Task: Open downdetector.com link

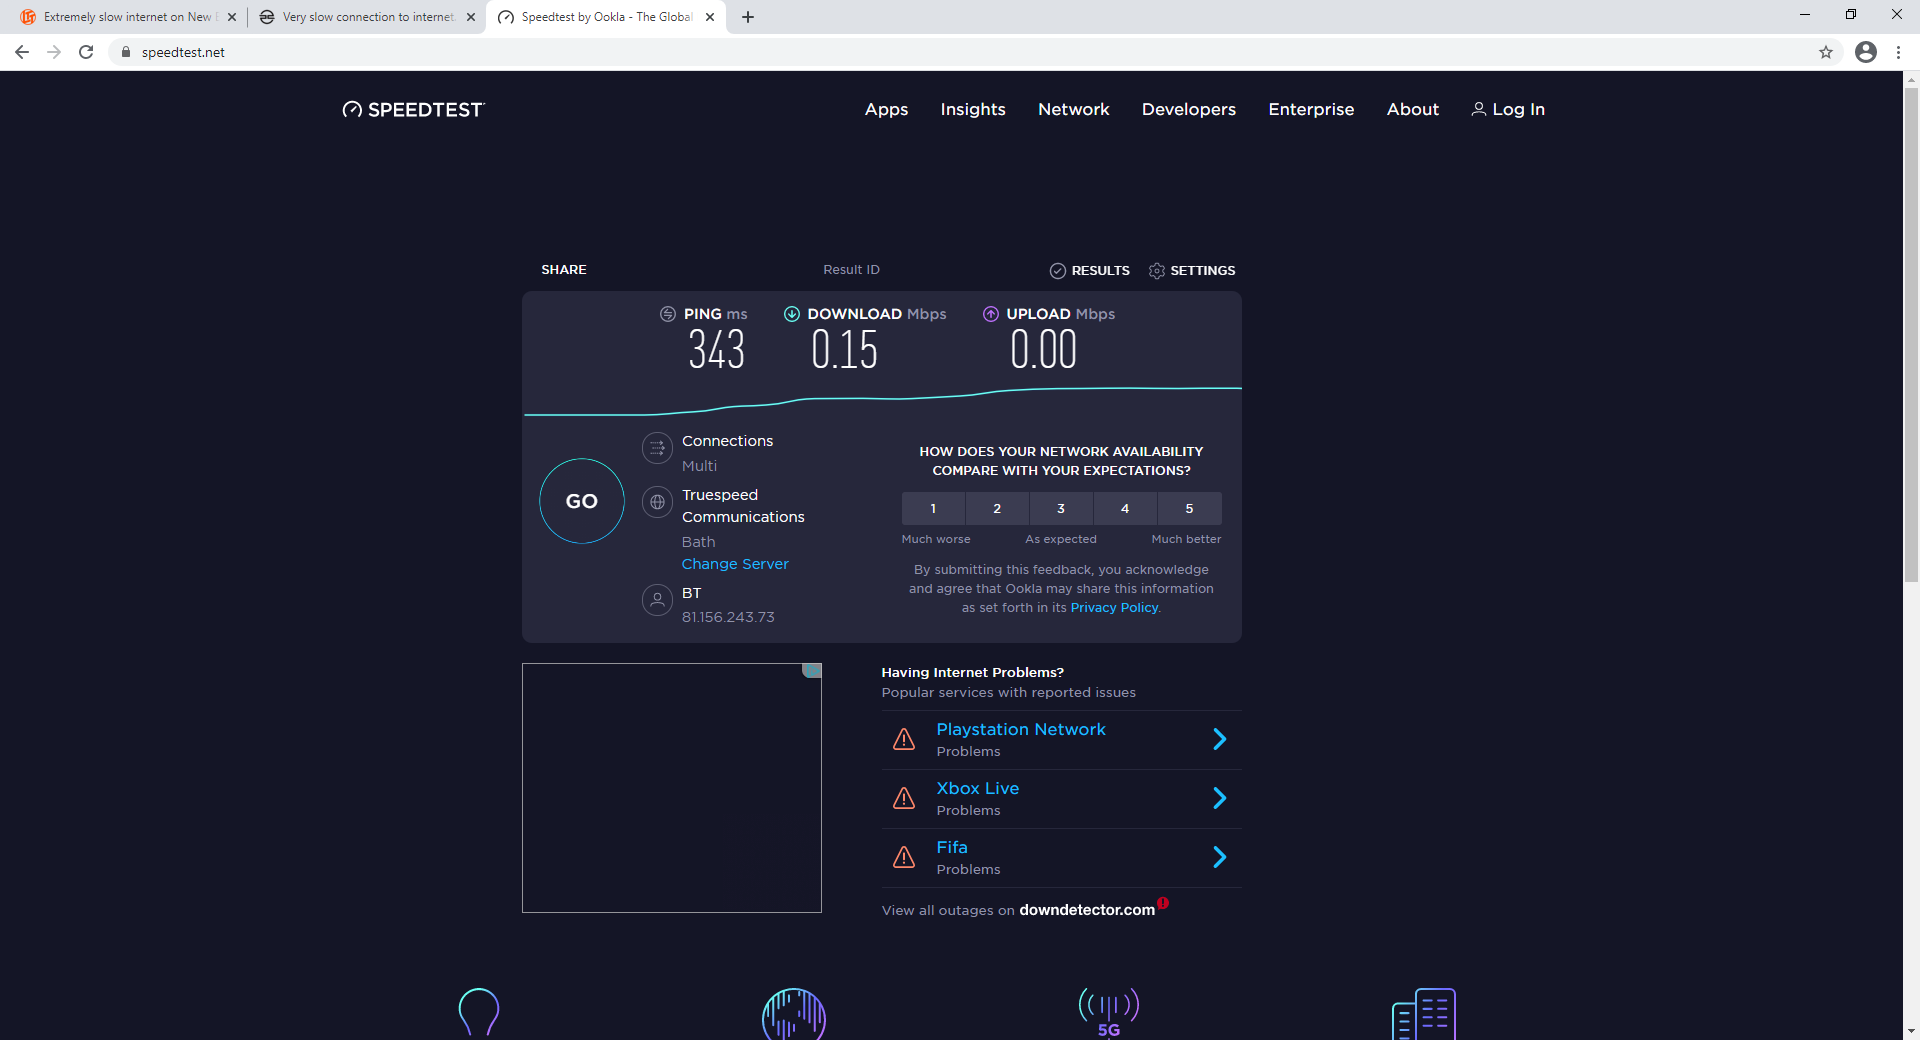Action: pyautogui.click(x=1087, y=910)
